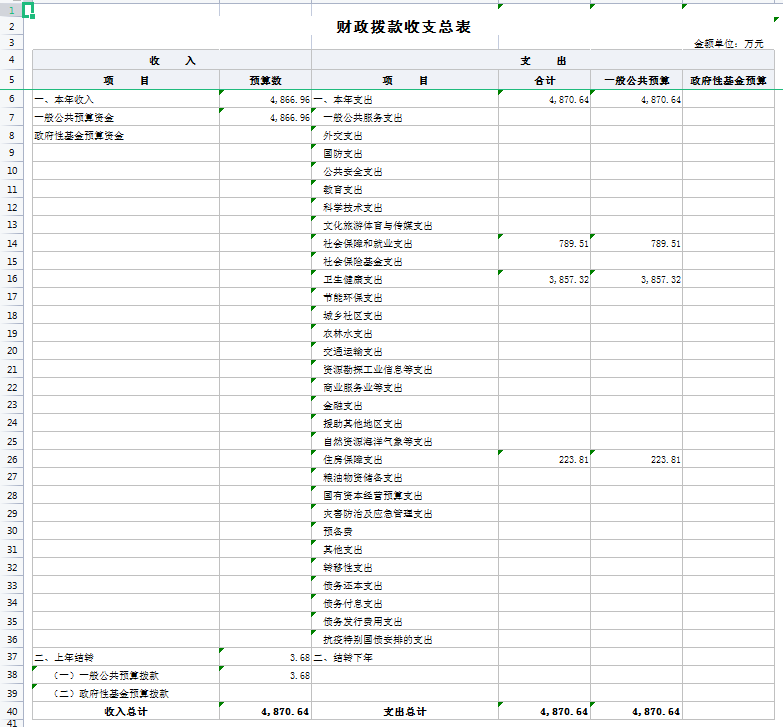Select the 住房保障支出 cell

[x=352, y=459]
